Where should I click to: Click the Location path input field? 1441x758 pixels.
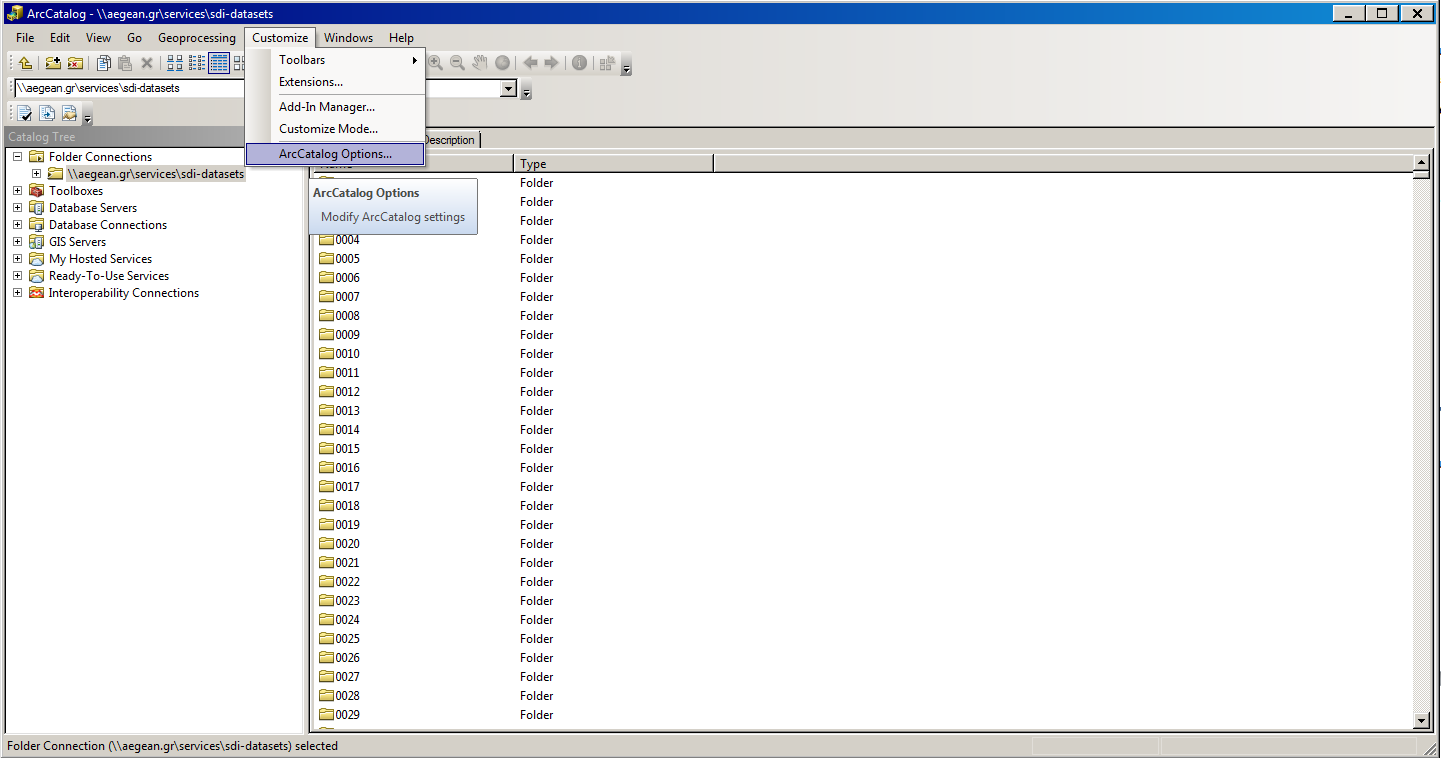coord(256,88)
